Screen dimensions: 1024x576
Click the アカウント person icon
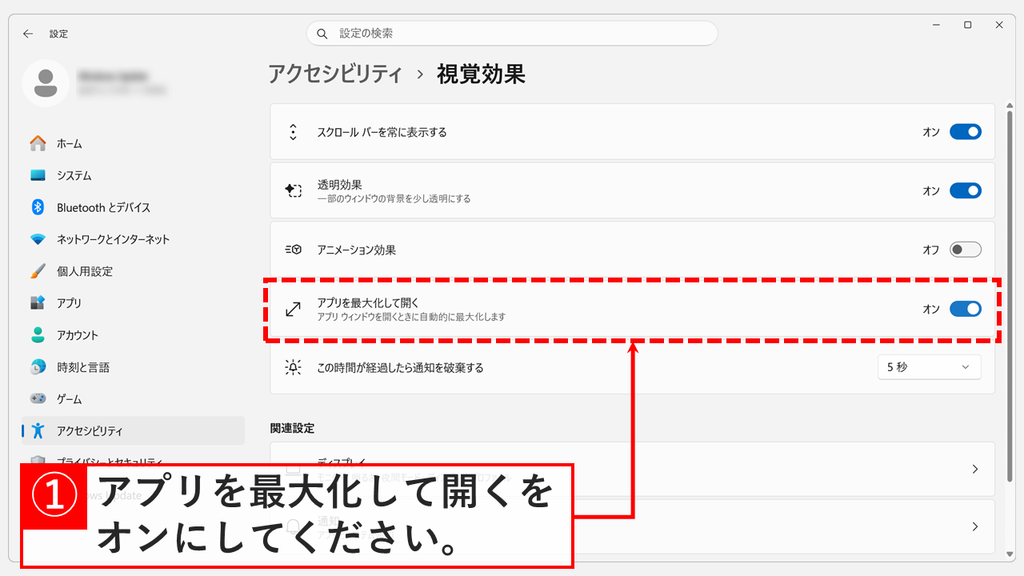point(38,335)
